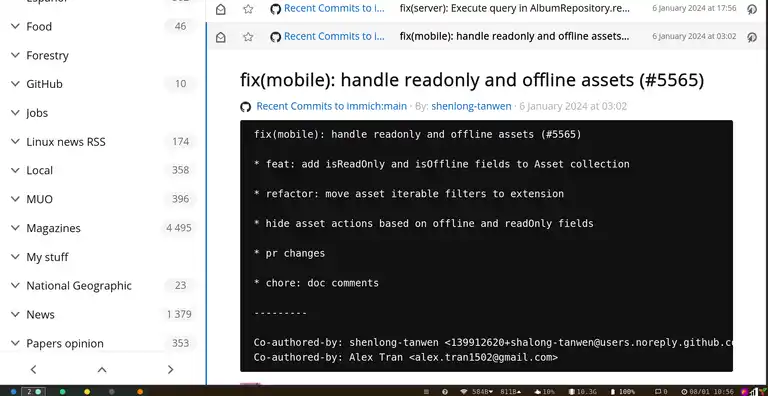Click the '* hide asset actions based on offline' line
Viewport: 768px width, 396px height.
pyautogui.click(x=423, y=224)
